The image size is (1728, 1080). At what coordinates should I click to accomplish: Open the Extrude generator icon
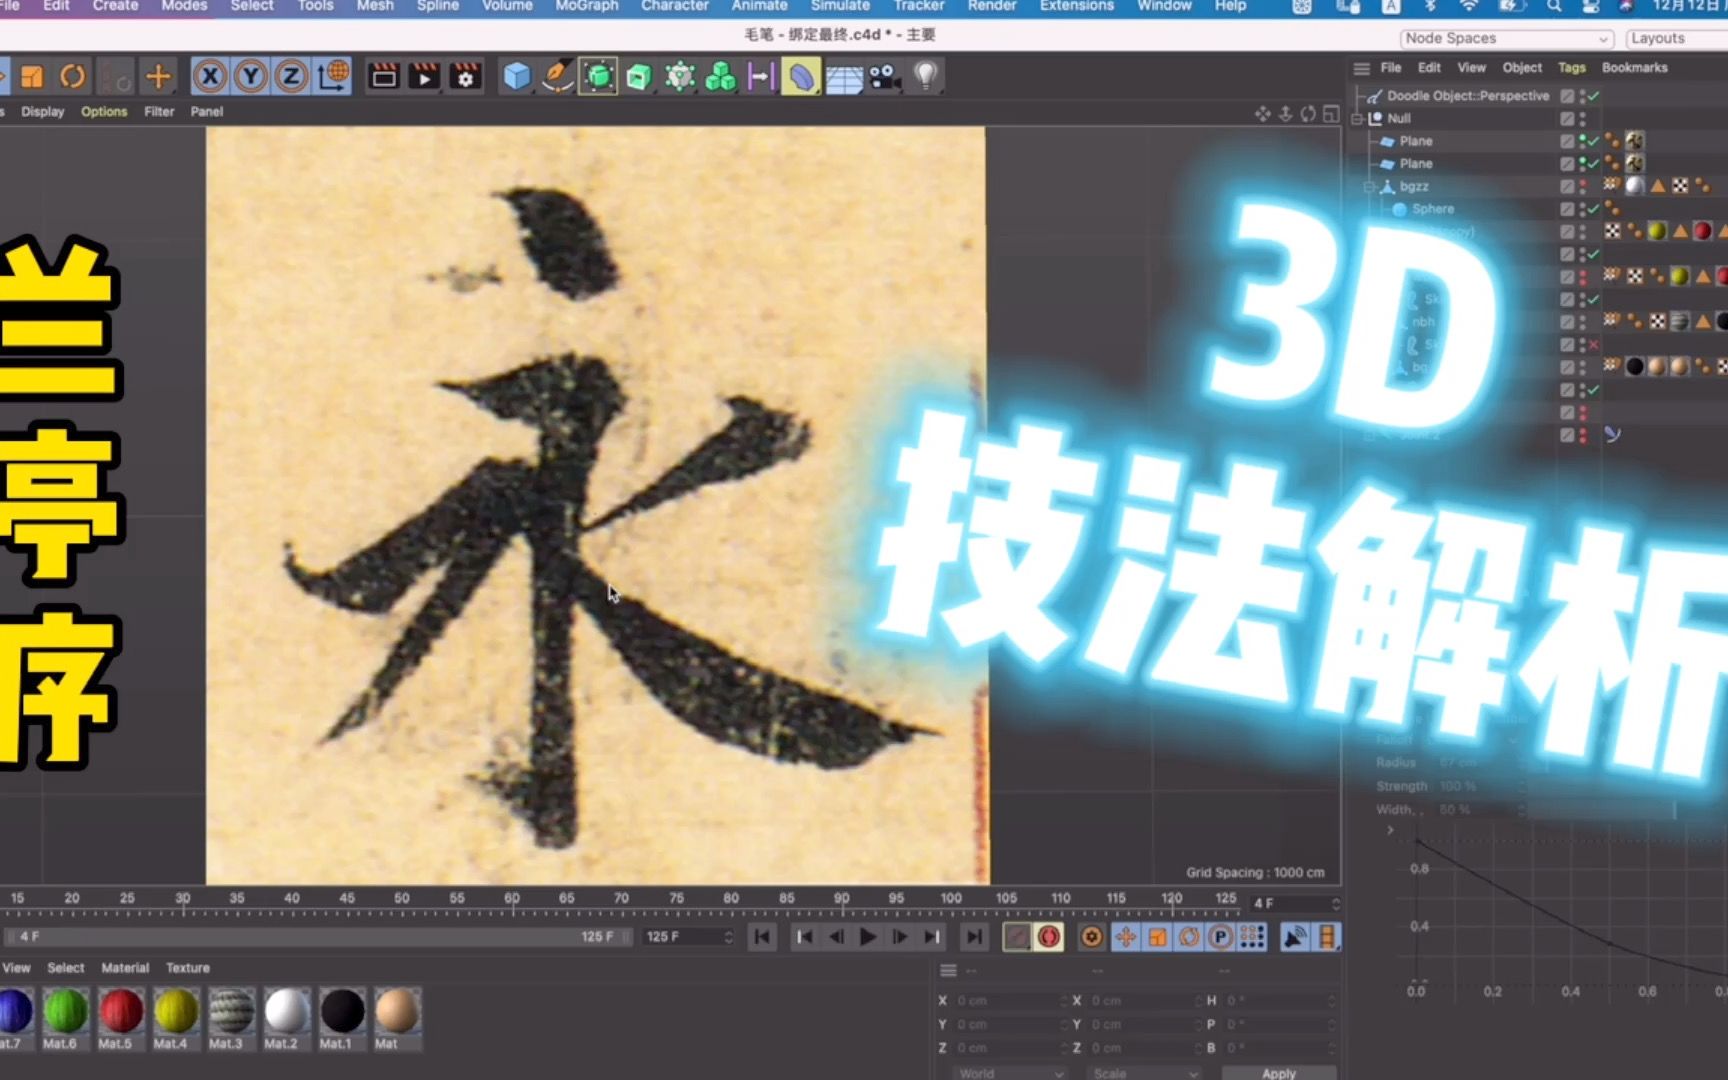[x=639, y=76]
